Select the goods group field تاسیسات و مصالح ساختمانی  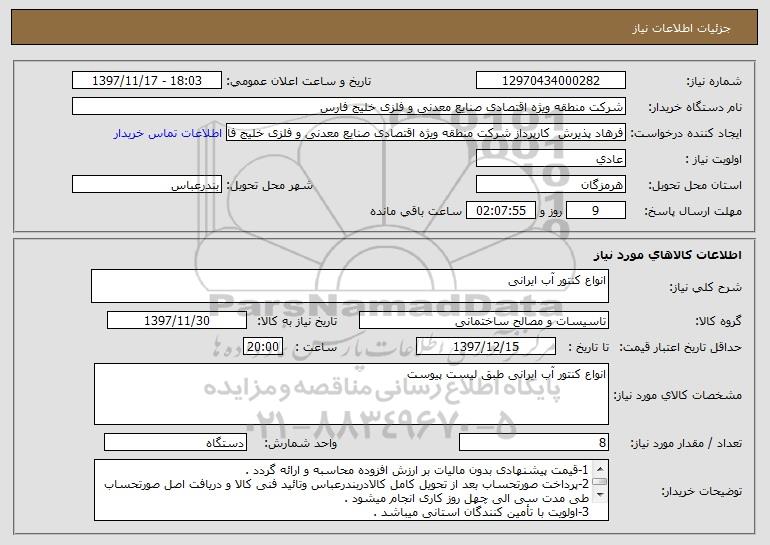(x=484, y=321)
